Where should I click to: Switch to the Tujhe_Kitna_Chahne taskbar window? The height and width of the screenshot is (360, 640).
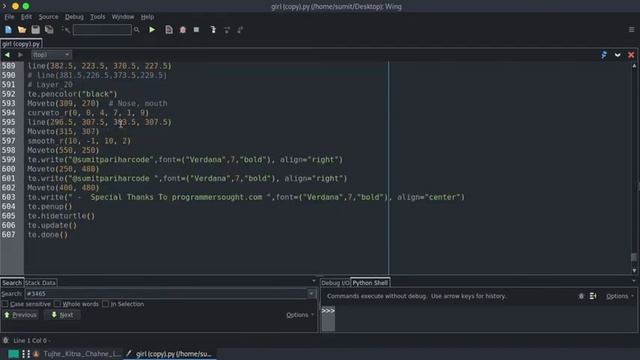pos(77,354)
